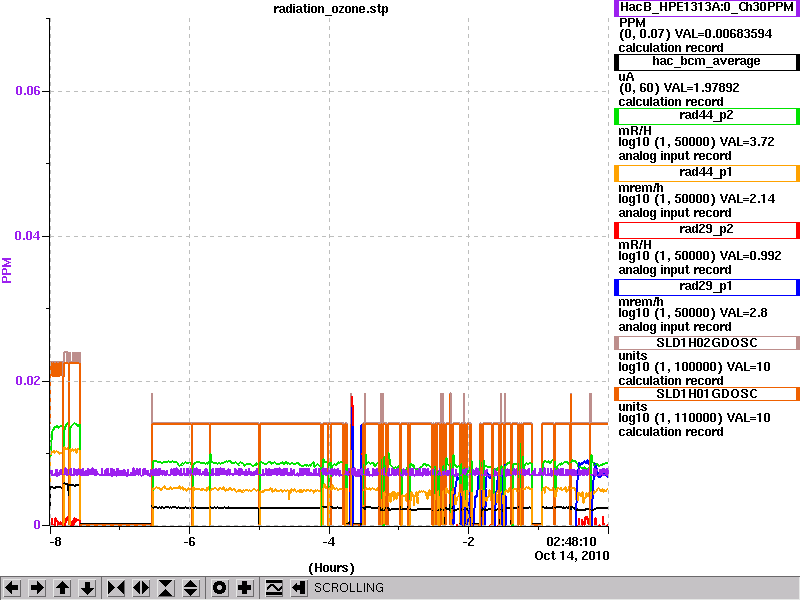Click the uA units label
The width and height of the screenshot is (800, 600).
click(x=627, y=77)
